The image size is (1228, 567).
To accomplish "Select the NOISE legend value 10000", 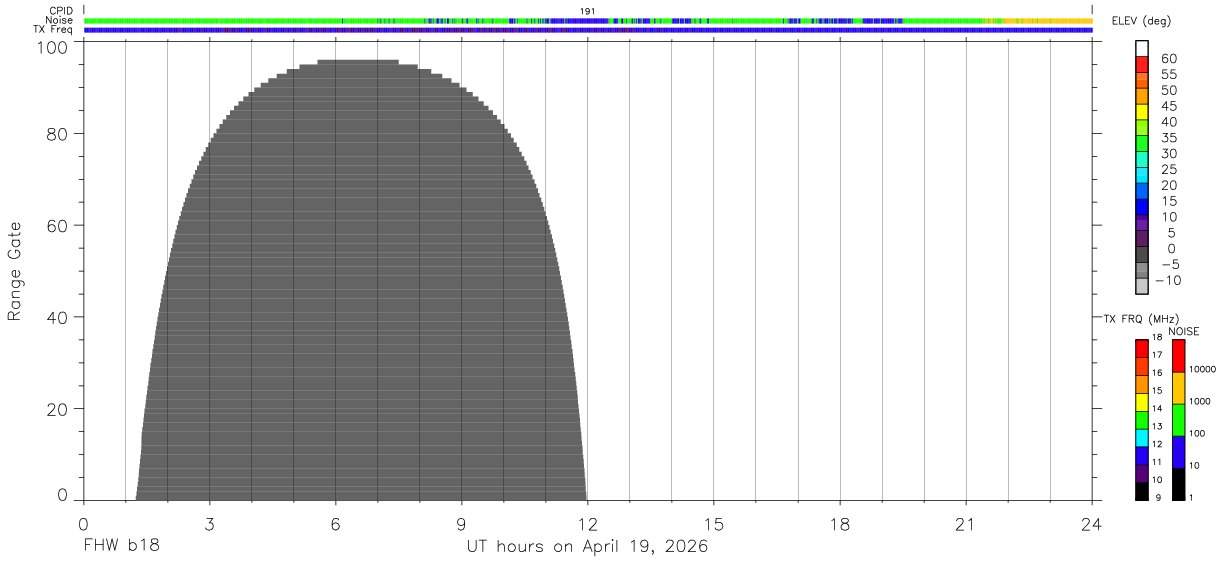I will coord(1202,369).
